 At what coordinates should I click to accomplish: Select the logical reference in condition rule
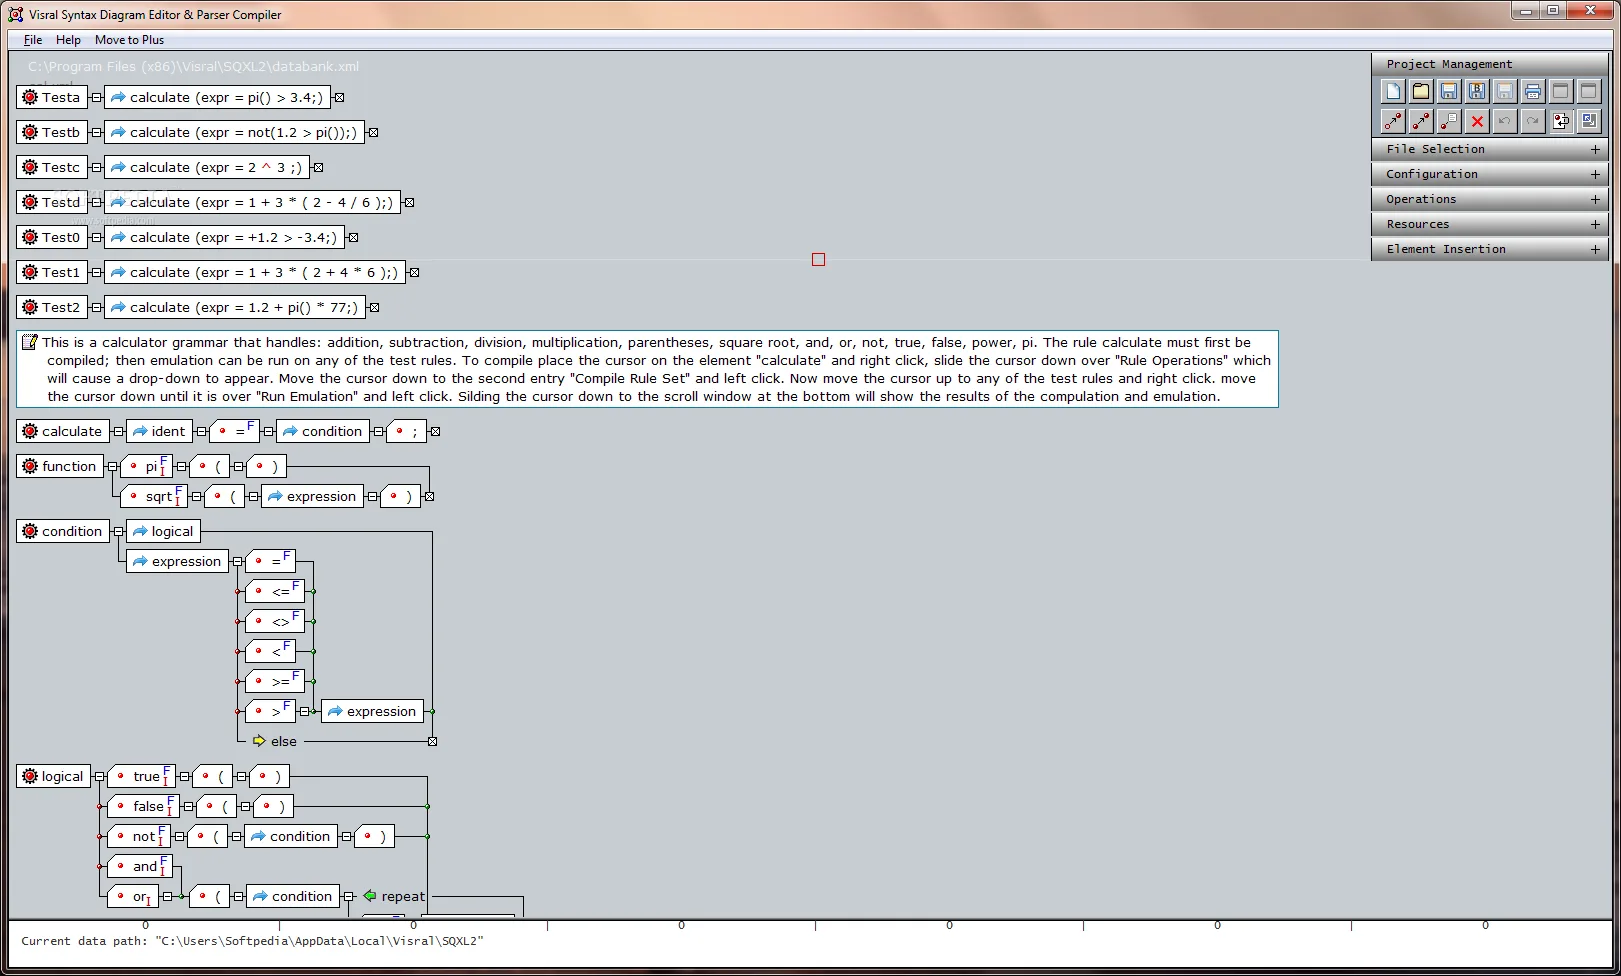pos(163,531)
